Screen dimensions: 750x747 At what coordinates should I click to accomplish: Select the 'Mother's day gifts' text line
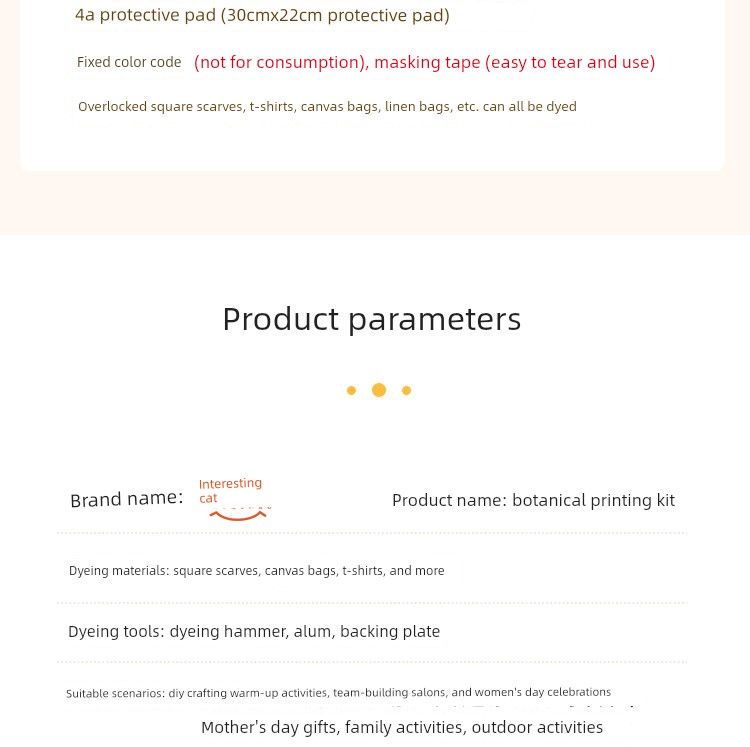[402, 727]
